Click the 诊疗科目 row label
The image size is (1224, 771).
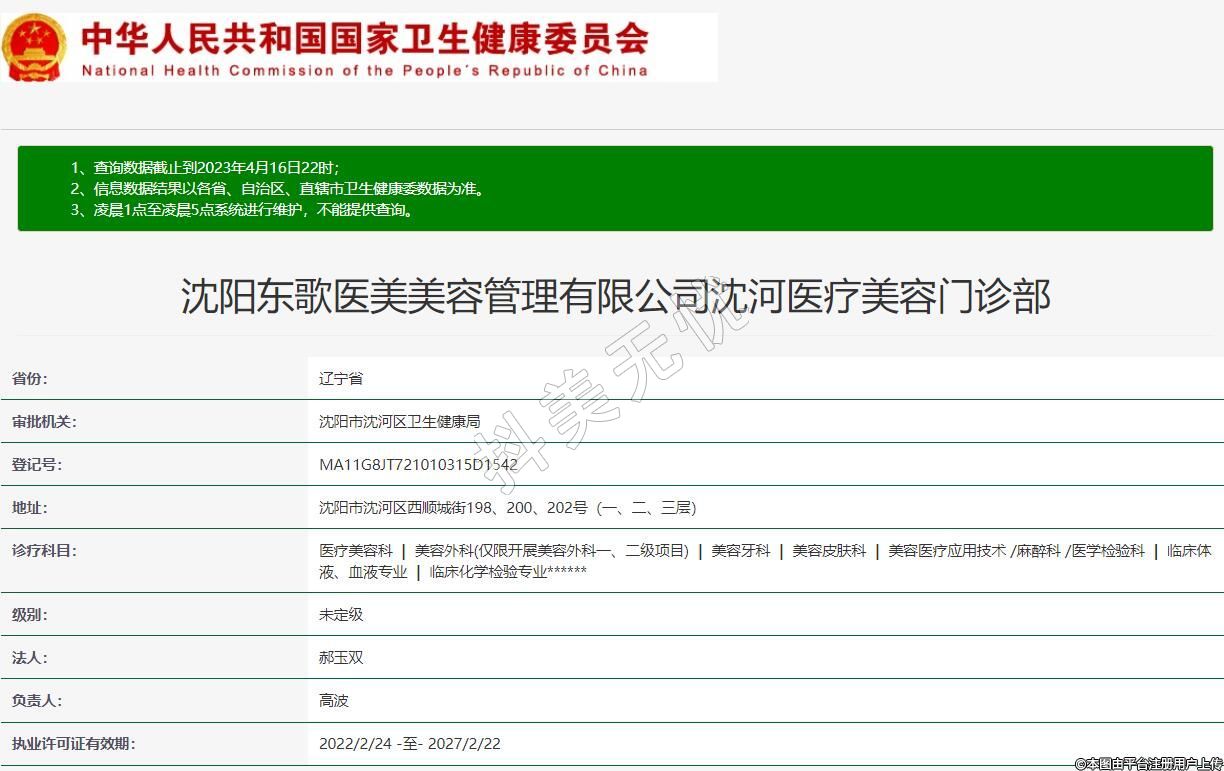(44, 551)
